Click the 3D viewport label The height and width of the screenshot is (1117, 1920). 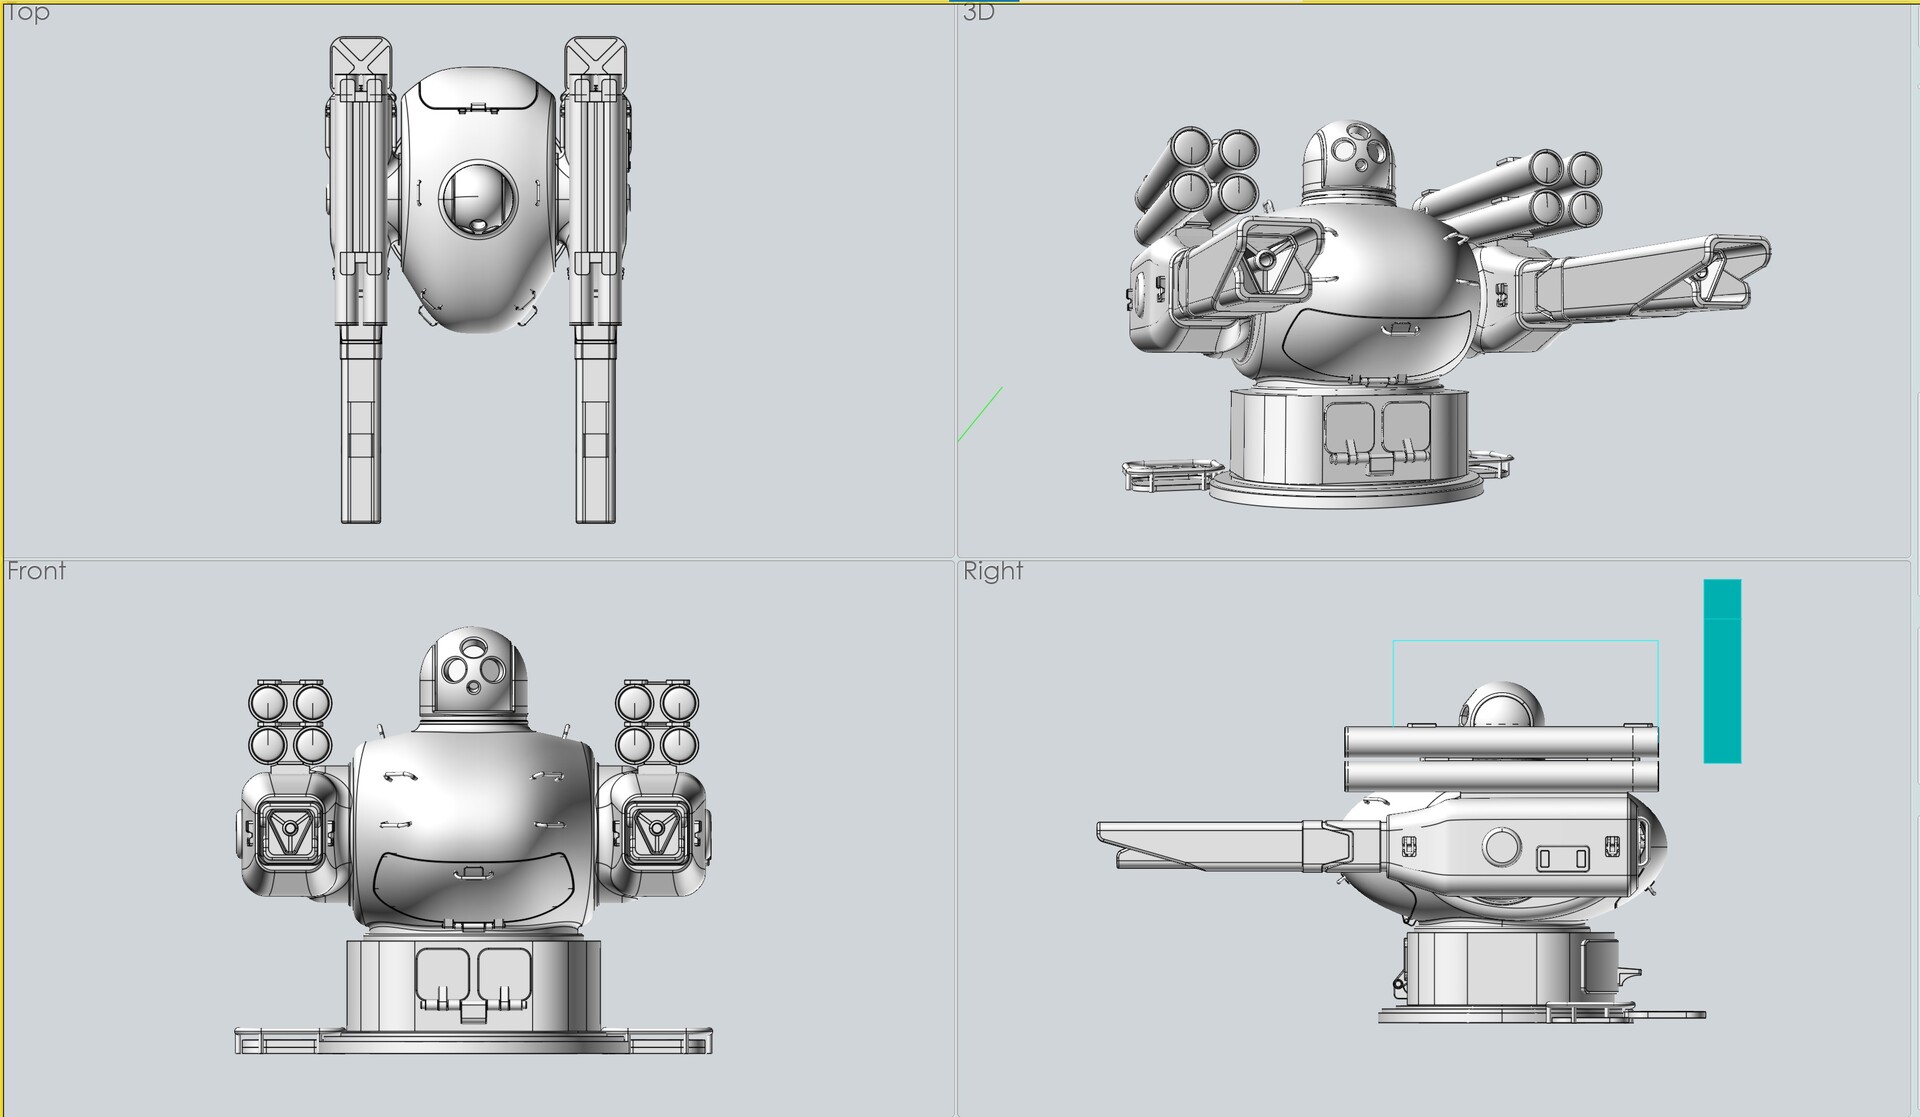976,13
